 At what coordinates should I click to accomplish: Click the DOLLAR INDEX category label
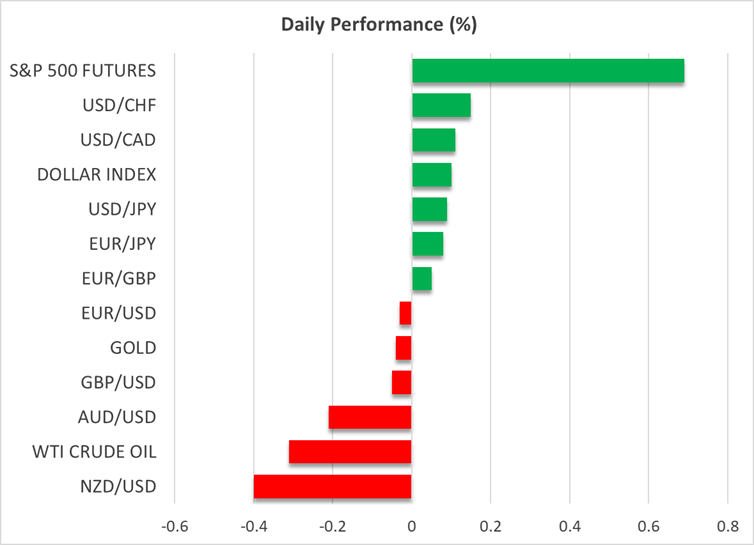click(96, 175)
